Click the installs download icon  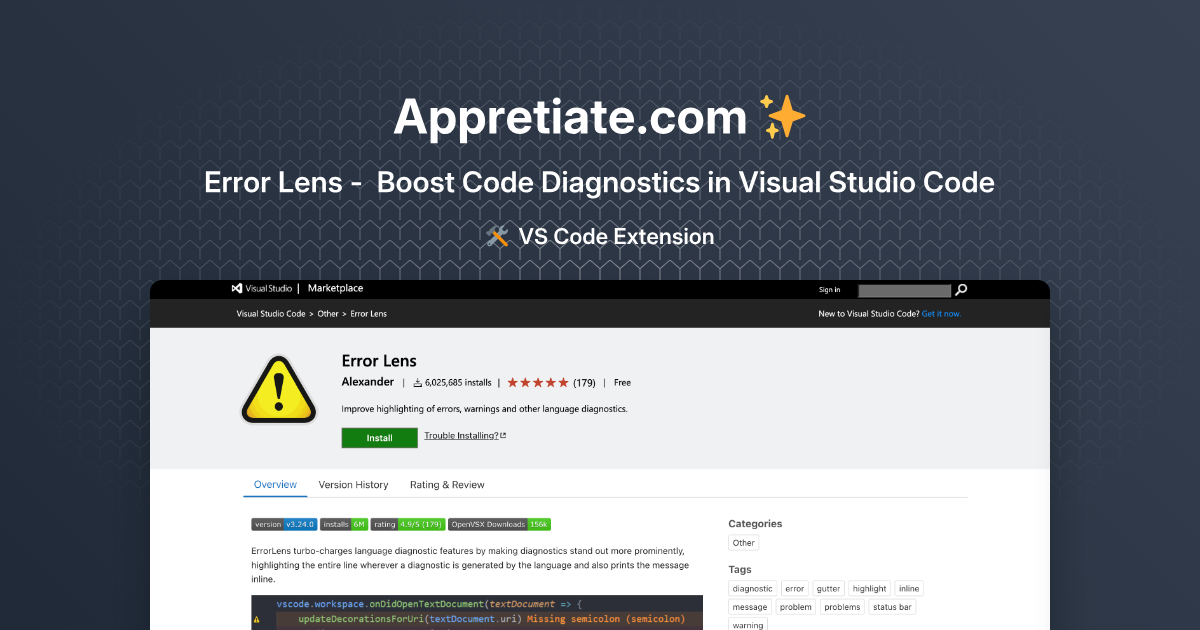tap(418, 382)
